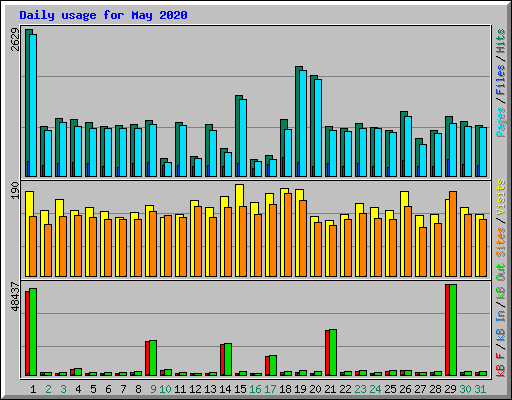This screenshot has width=512, height=400.
Task: Click day label 6 on x-axis
Action: coord(108,389)
